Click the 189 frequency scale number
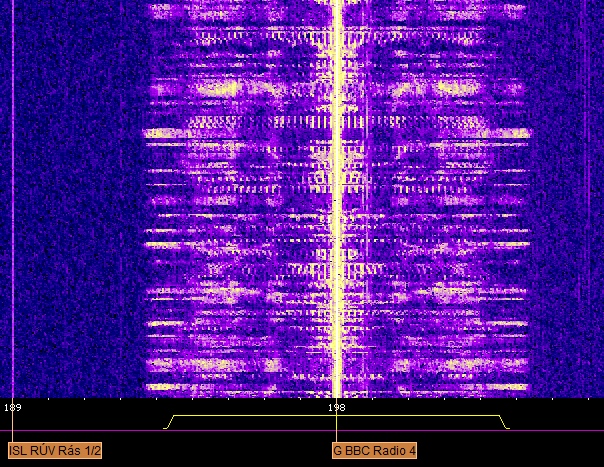 [12, 408]
